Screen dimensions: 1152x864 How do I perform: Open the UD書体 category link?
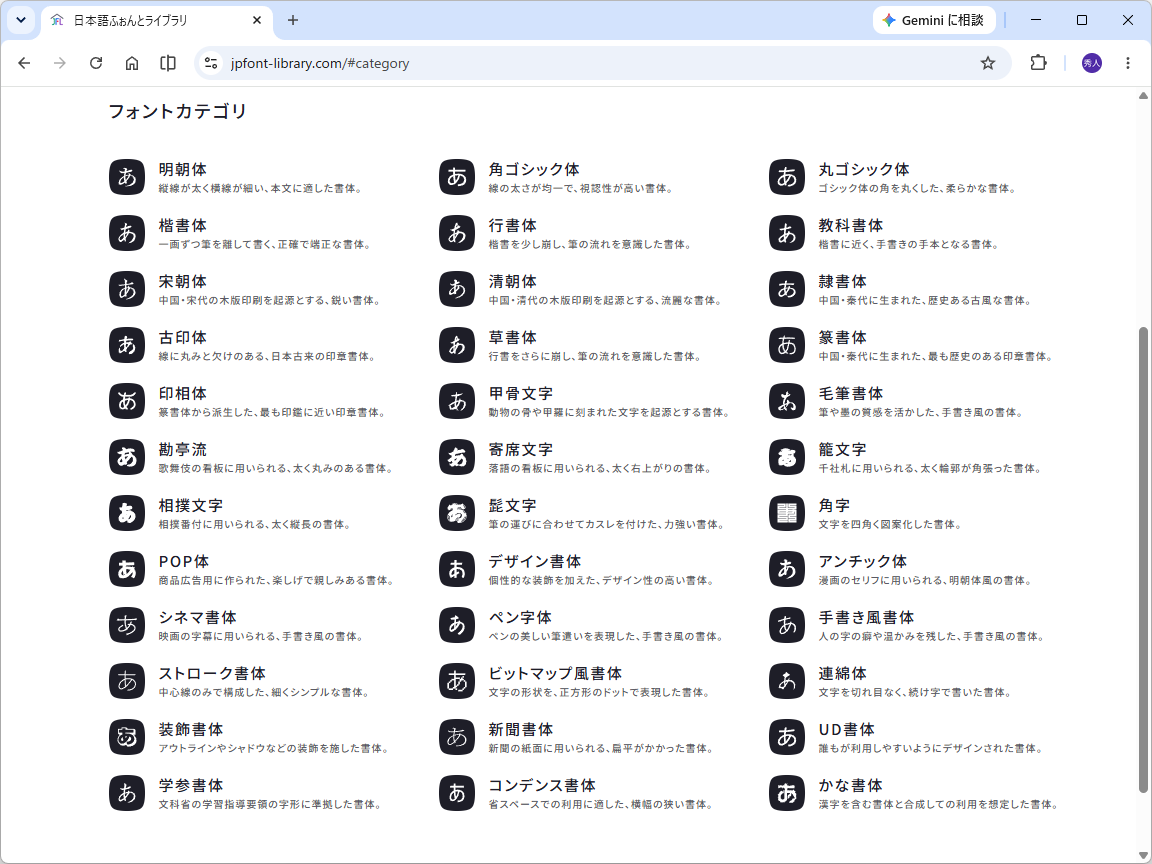click(846, 730)
